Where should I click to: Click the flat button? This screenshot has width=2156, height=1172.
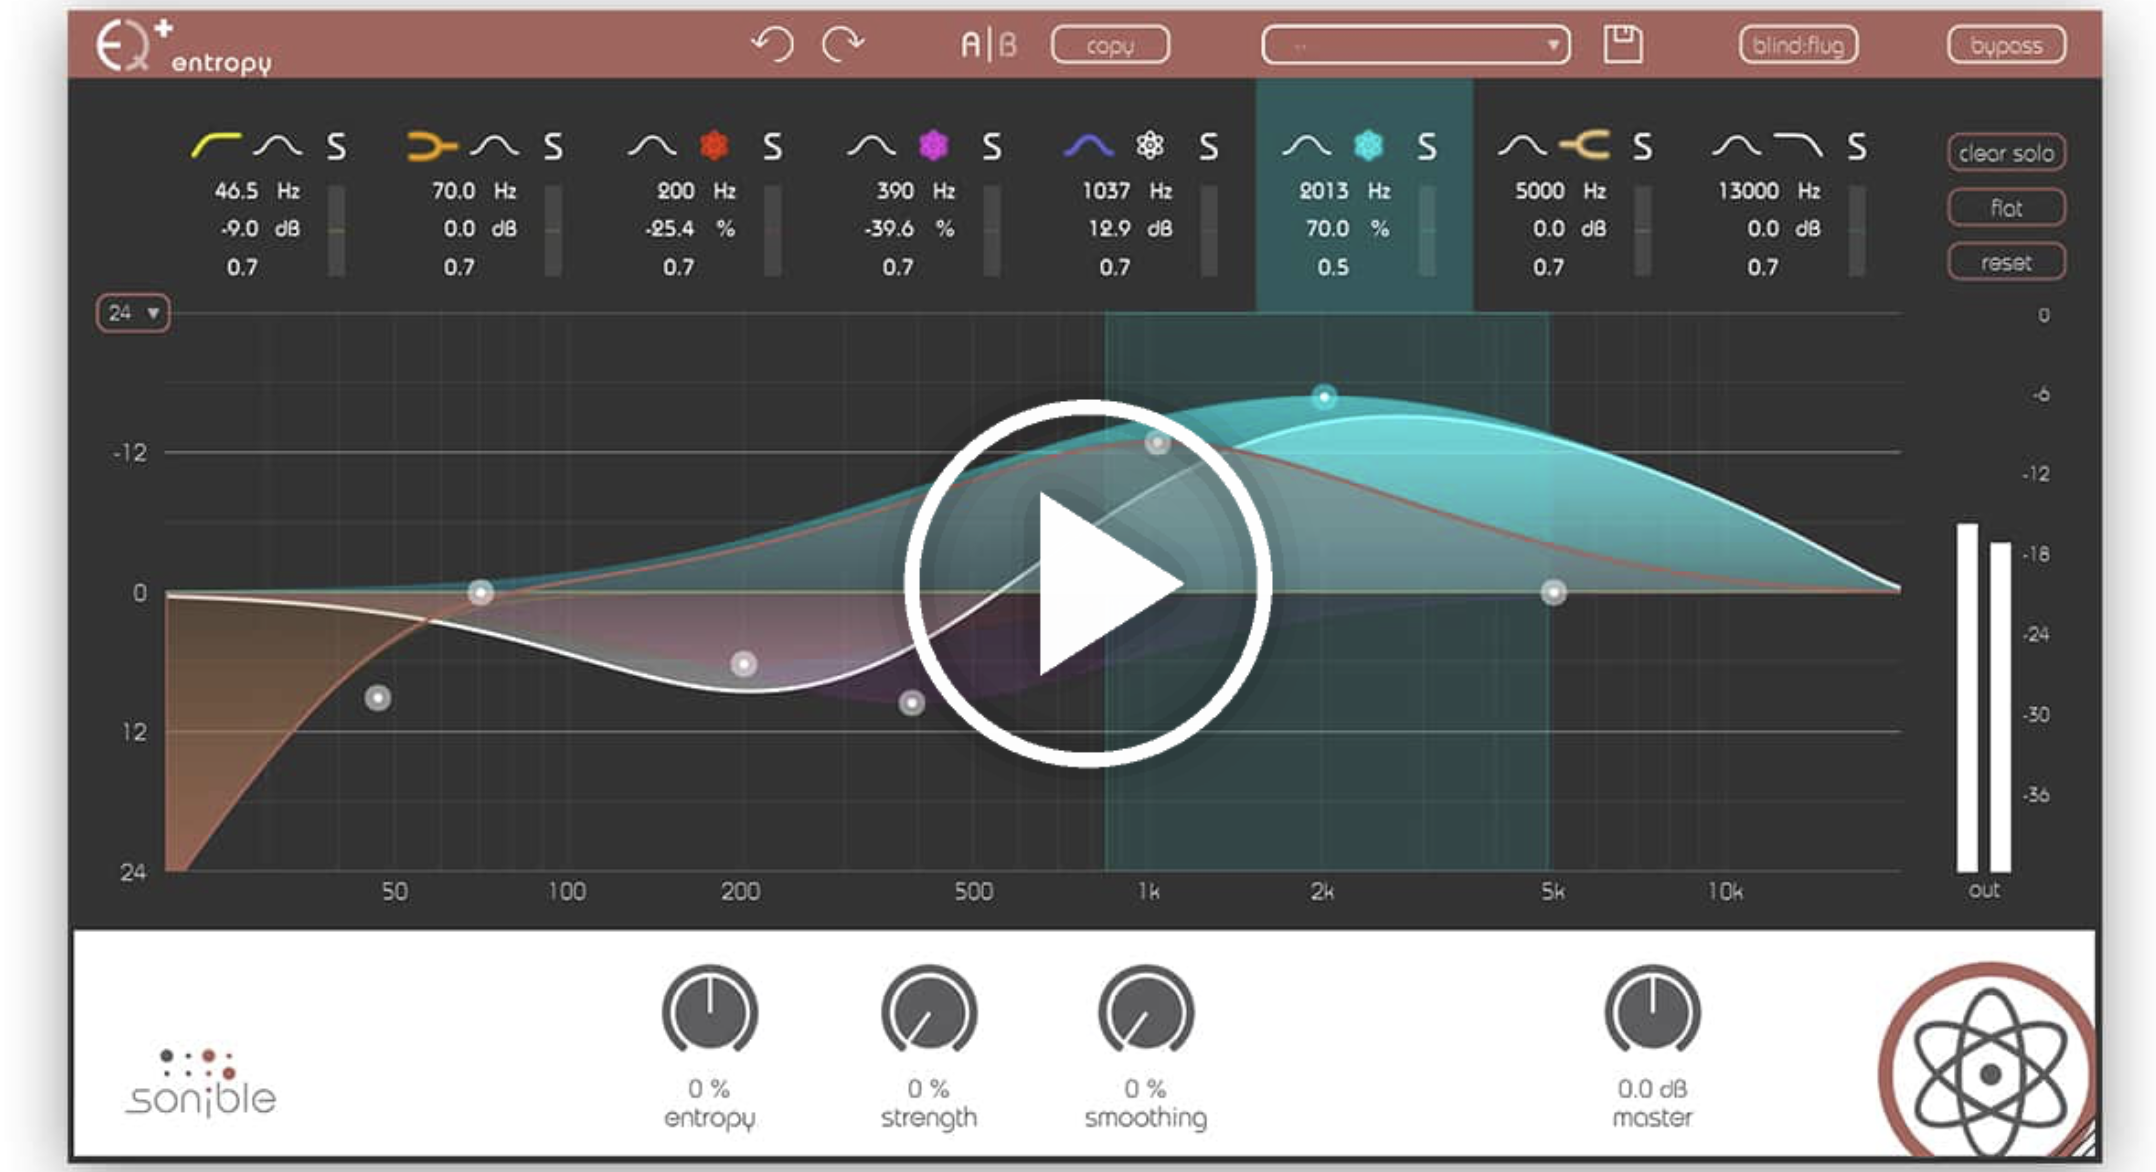(x=2006, y=207)
